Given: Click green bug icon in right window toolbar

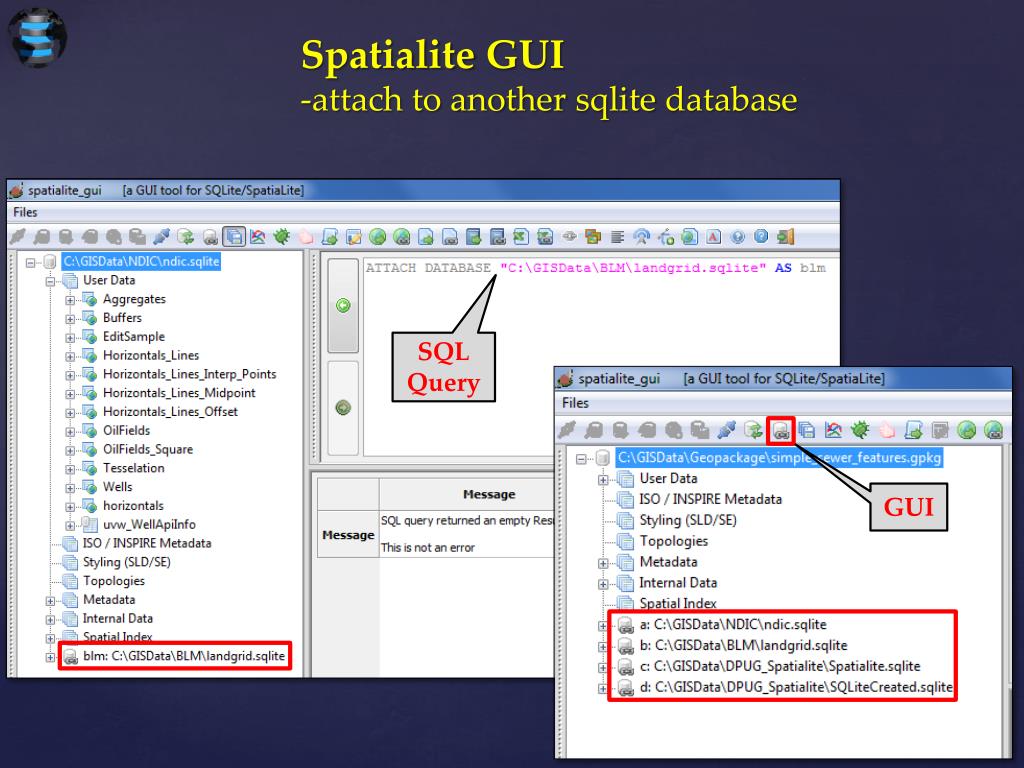Looking at the screenshot, I should (x=860, y=430).
